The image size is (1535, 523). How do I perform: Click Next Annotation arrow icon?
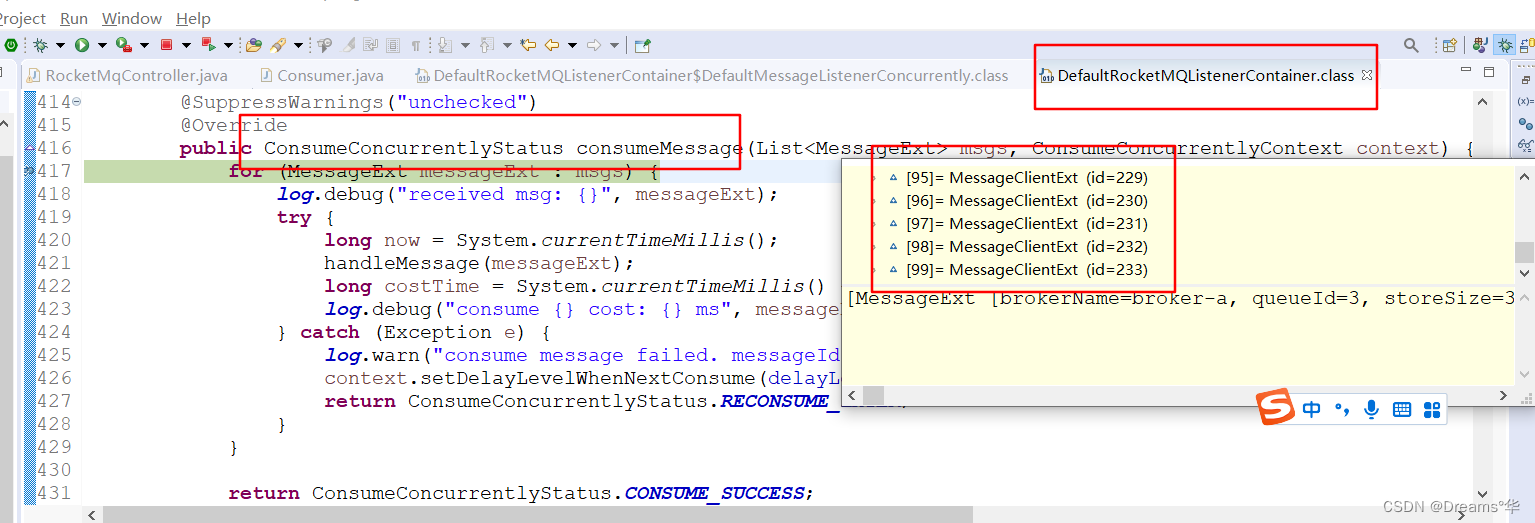[445, 45]
